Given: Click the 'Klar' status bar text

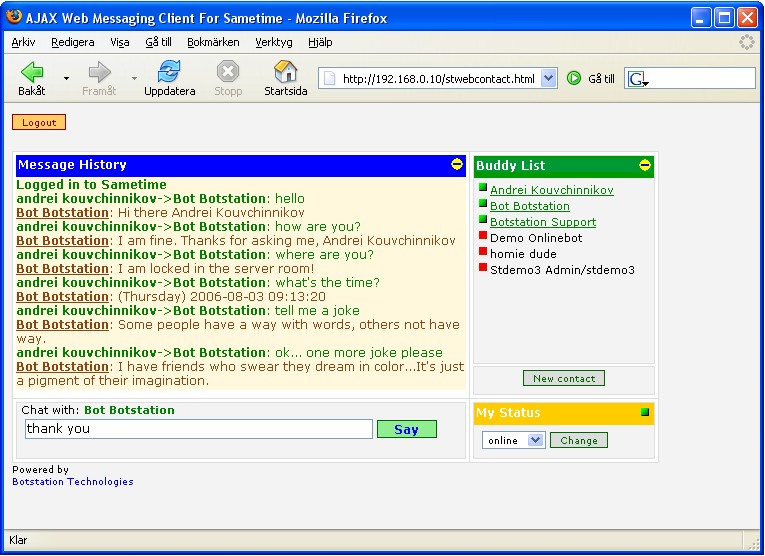Looking at the screenshot, I should tap(18, 540).
